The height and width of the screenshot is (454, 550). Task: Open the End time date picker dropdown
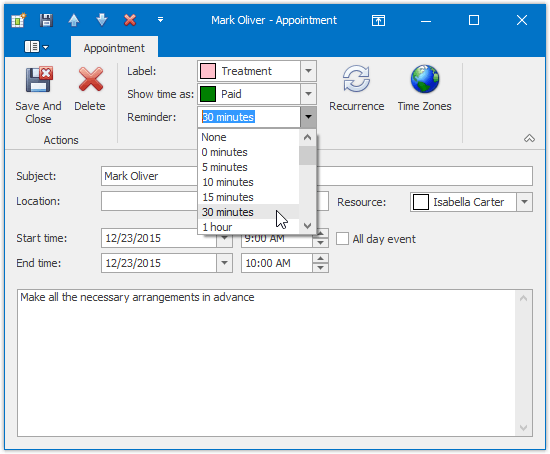click(x=224, y=263)
